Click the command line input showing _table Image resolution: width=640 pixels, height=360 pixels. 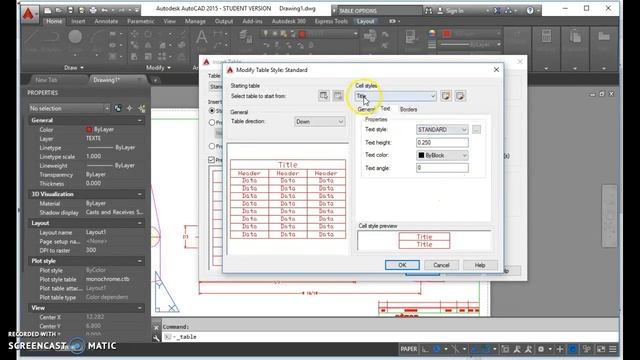point(390,337)
